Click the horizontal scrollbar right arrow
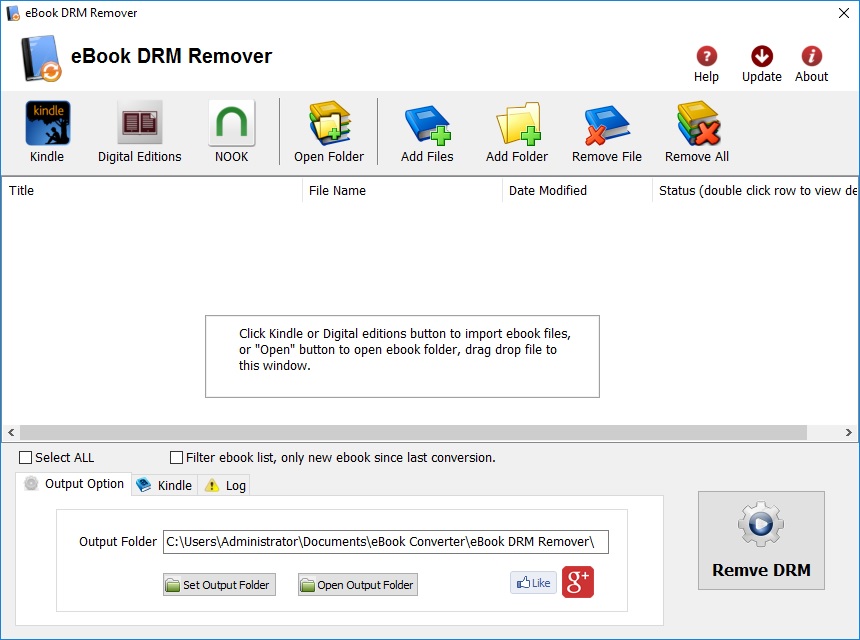This screenshot has height=640, width=860. [848, 432]
